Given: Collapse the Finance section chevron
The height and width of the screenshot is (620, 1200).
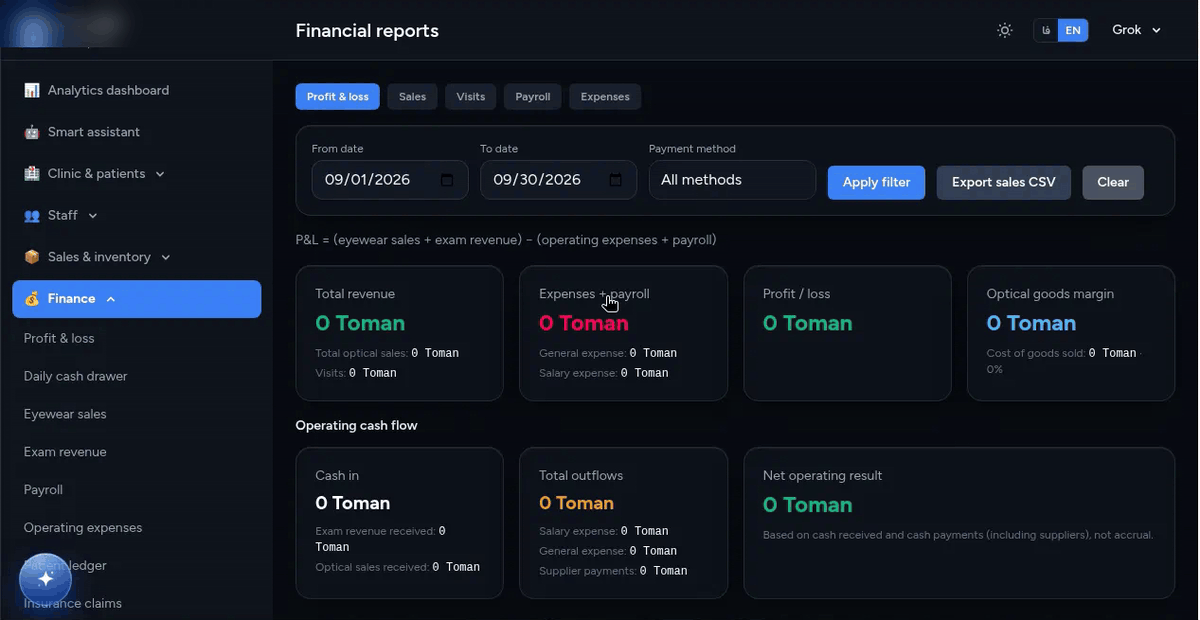Looking at the screenshot, I should pyautogui.click(x=110, y=299).
